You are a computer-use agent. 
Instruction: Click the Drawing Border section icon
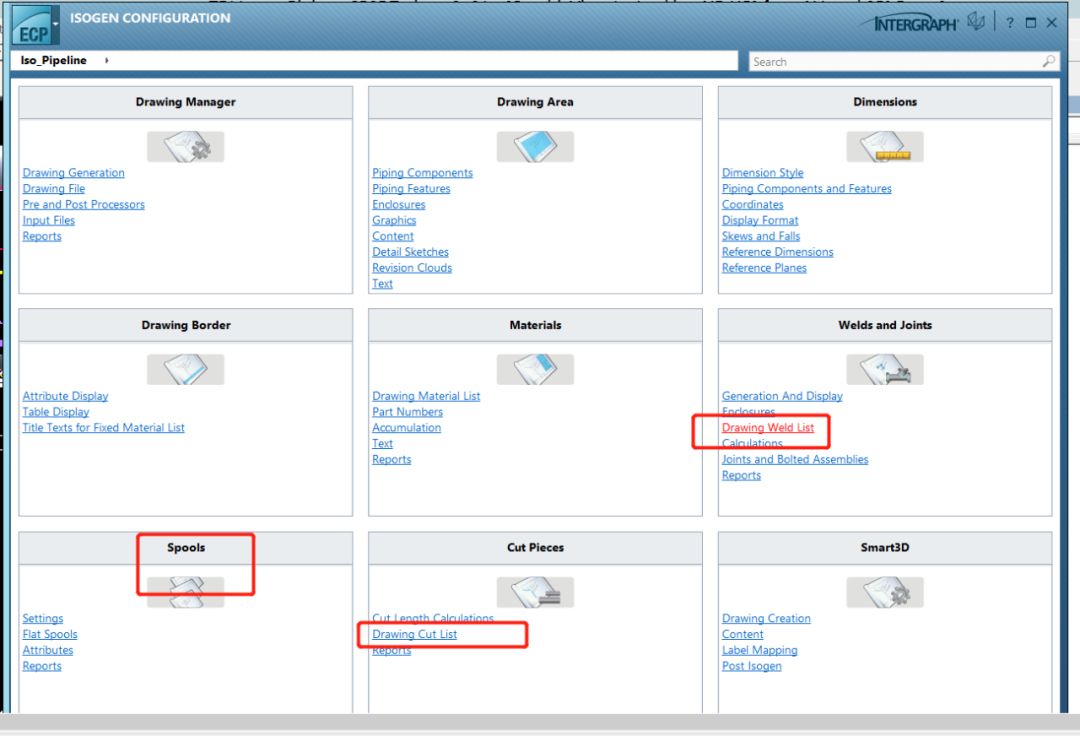click(185, 370)
